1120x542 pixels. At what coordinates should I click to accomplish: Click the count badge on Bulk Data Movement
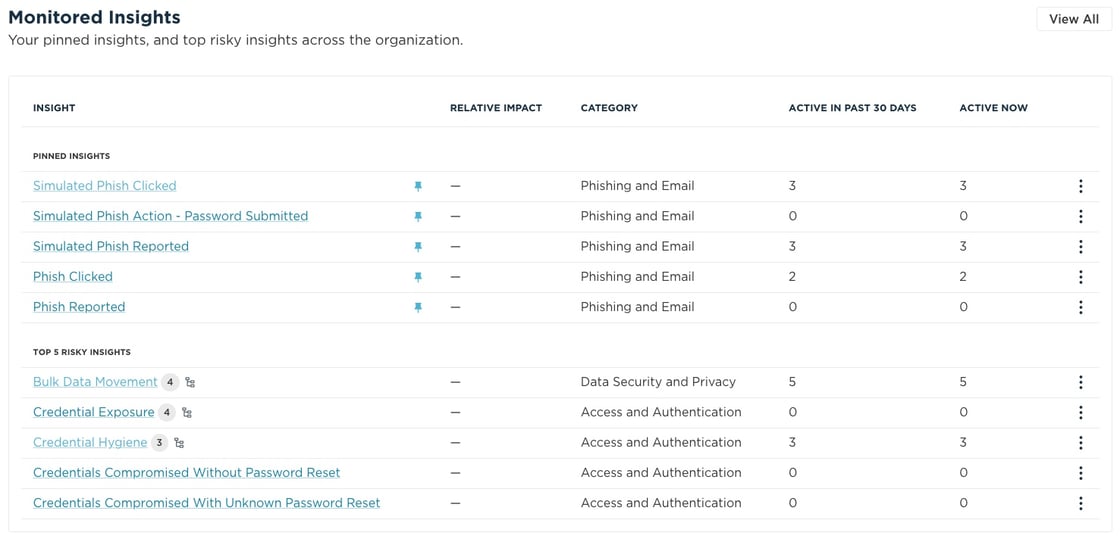tap(170, 382)
